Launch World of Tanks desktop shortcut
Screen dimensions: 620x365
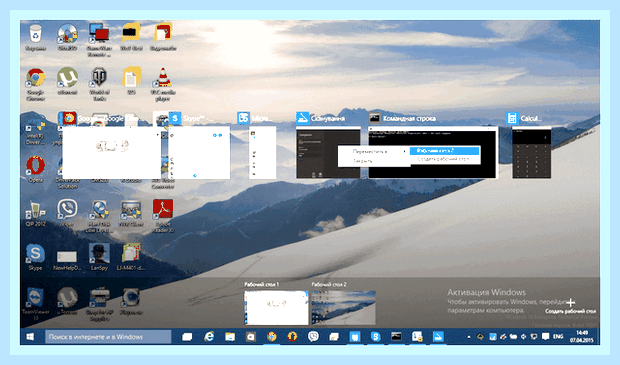click(99, 83)
